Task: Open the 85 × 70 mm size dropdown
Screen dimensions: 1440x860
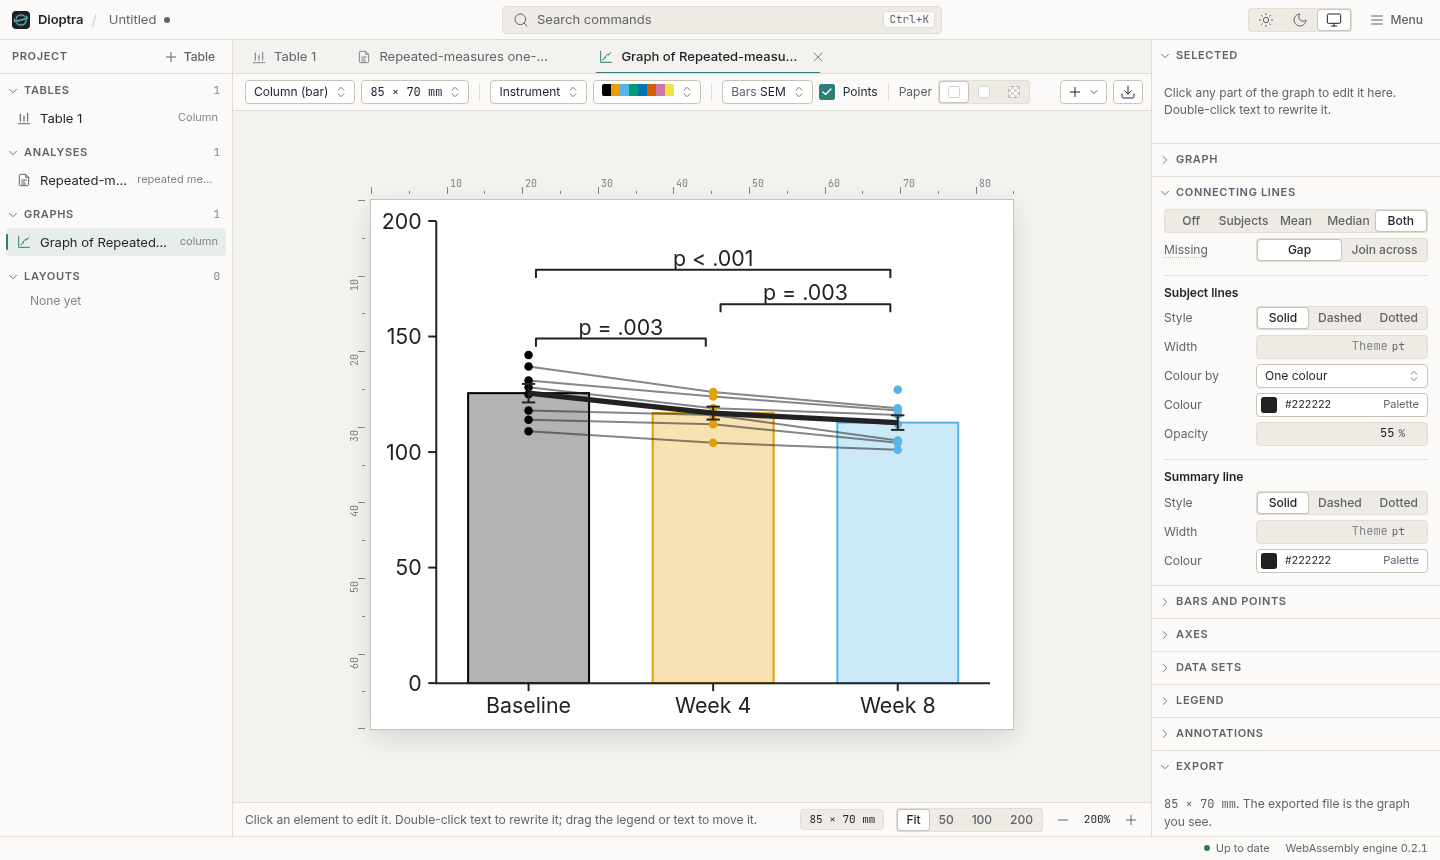Action: coord(415,92)
